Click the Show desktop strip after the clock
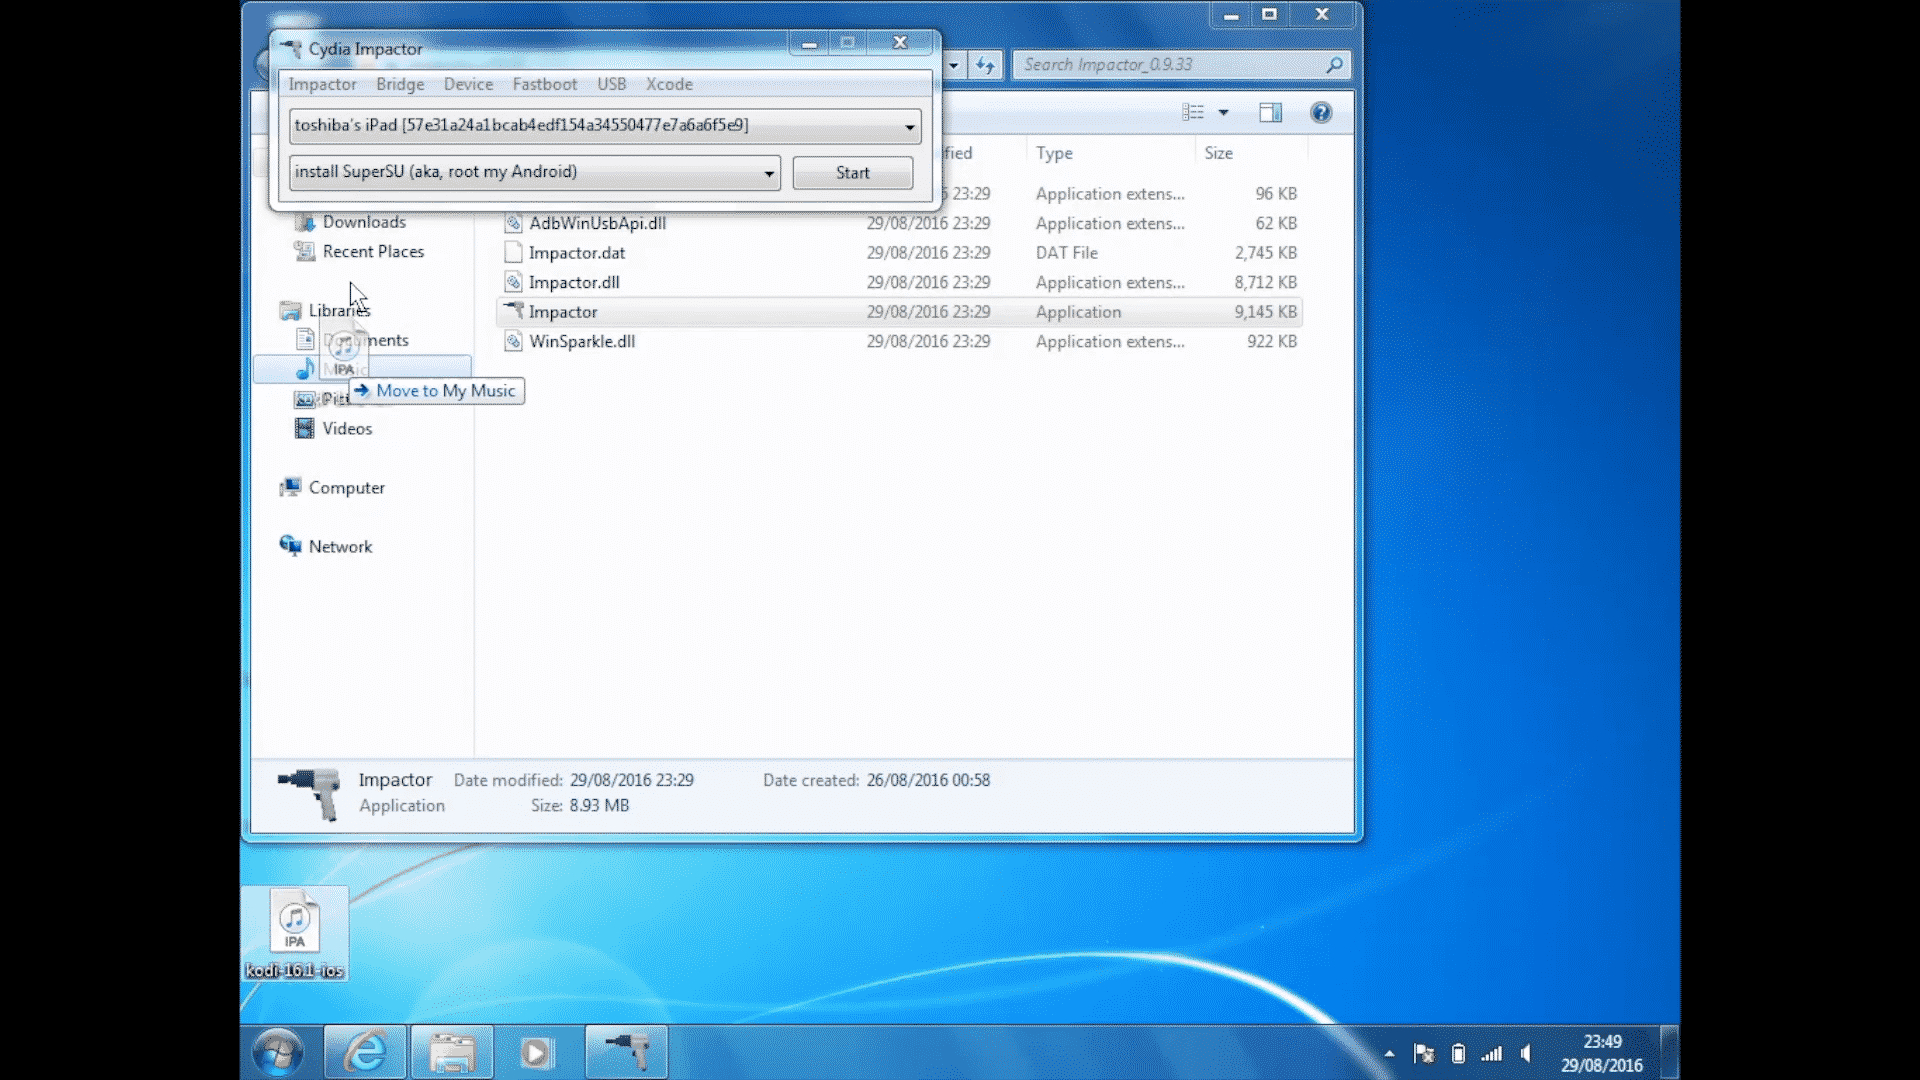This screenshot has width=1920, height=1080. point(1669,1052)
